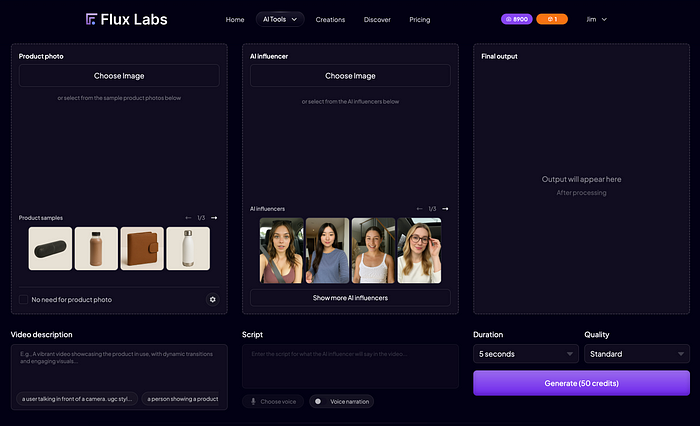
Task: Click Show more AI influencers
Action: pyautogui.click(x=350, y=298)
